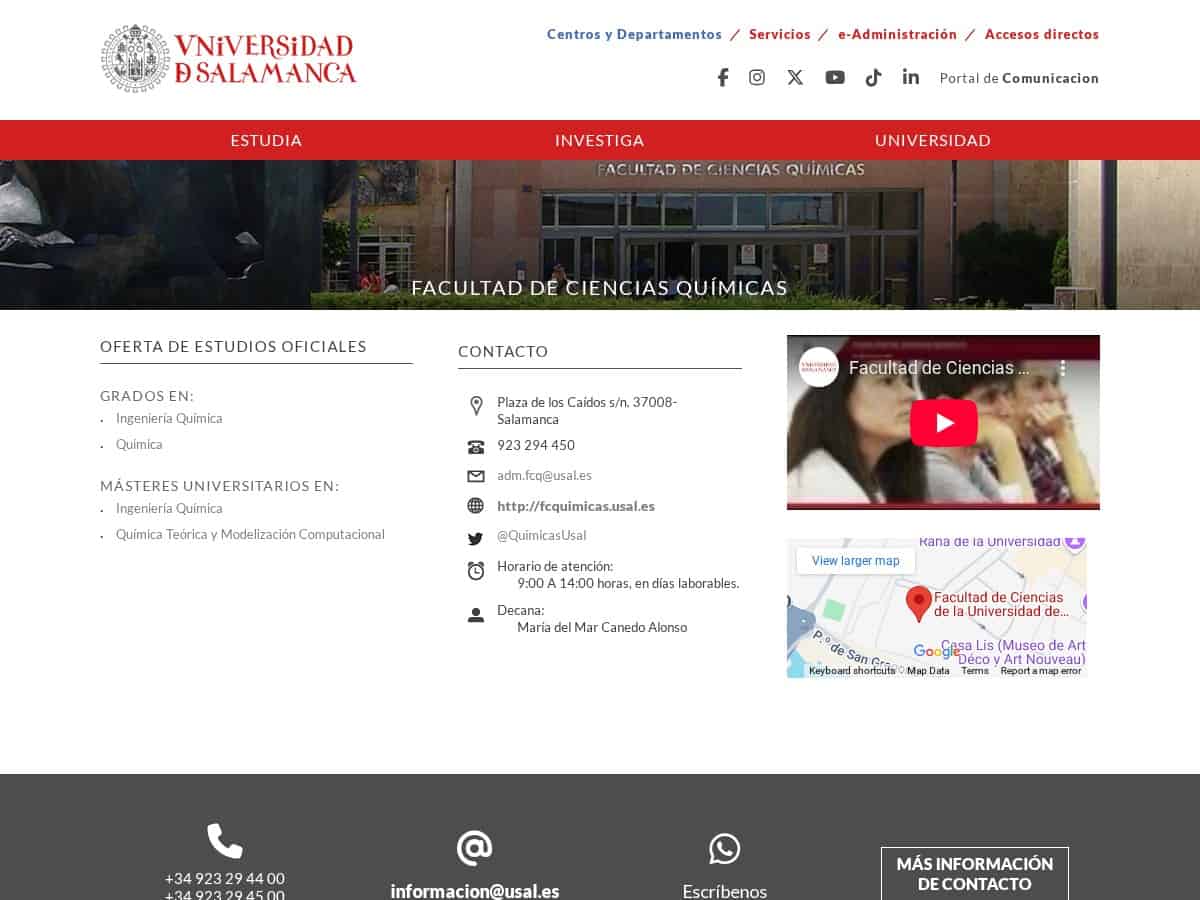Open Accesos directos top link
This screenshot has width=1200, height=900.
(x=1042, y=34)
